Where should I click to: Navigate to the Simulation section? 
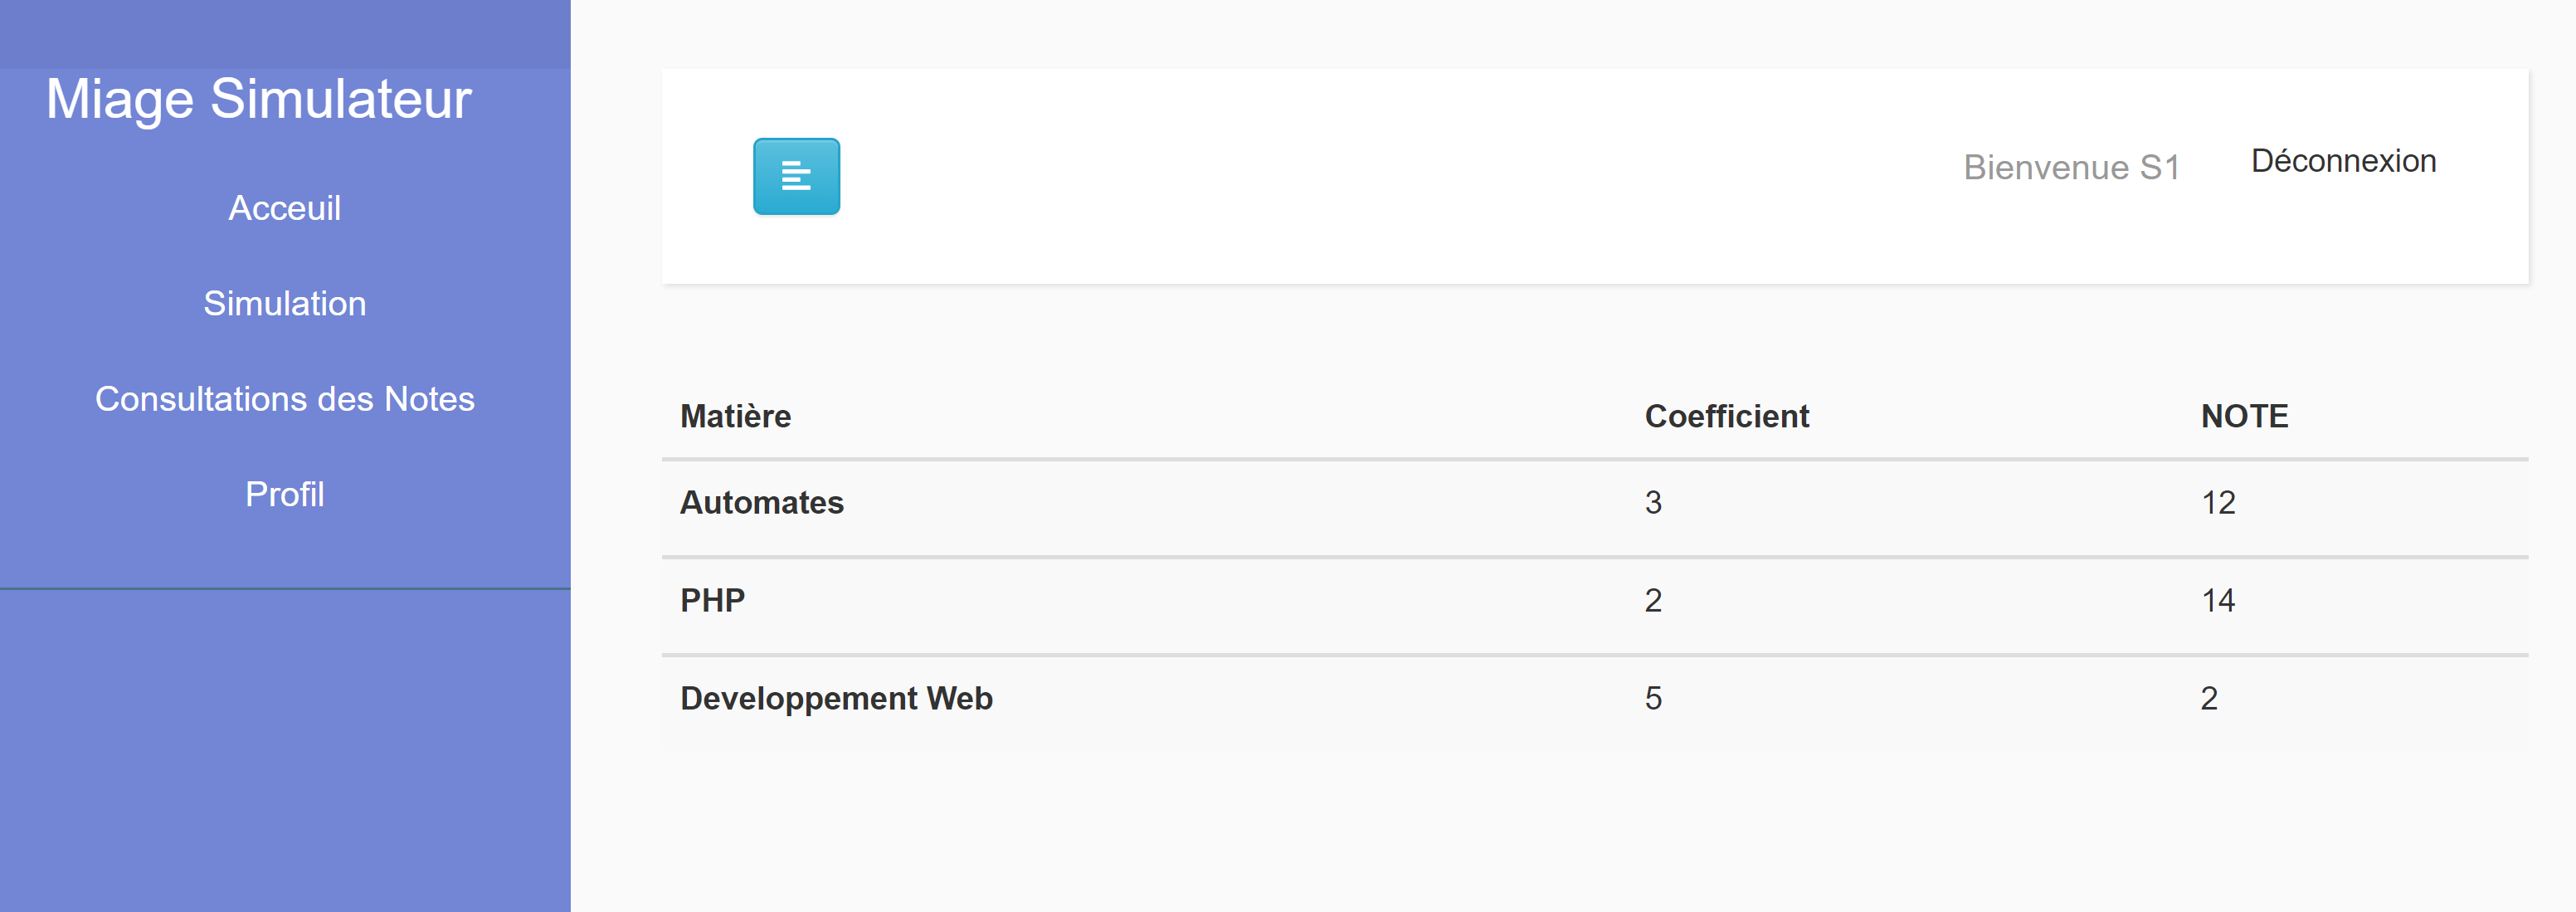(285, 304)
